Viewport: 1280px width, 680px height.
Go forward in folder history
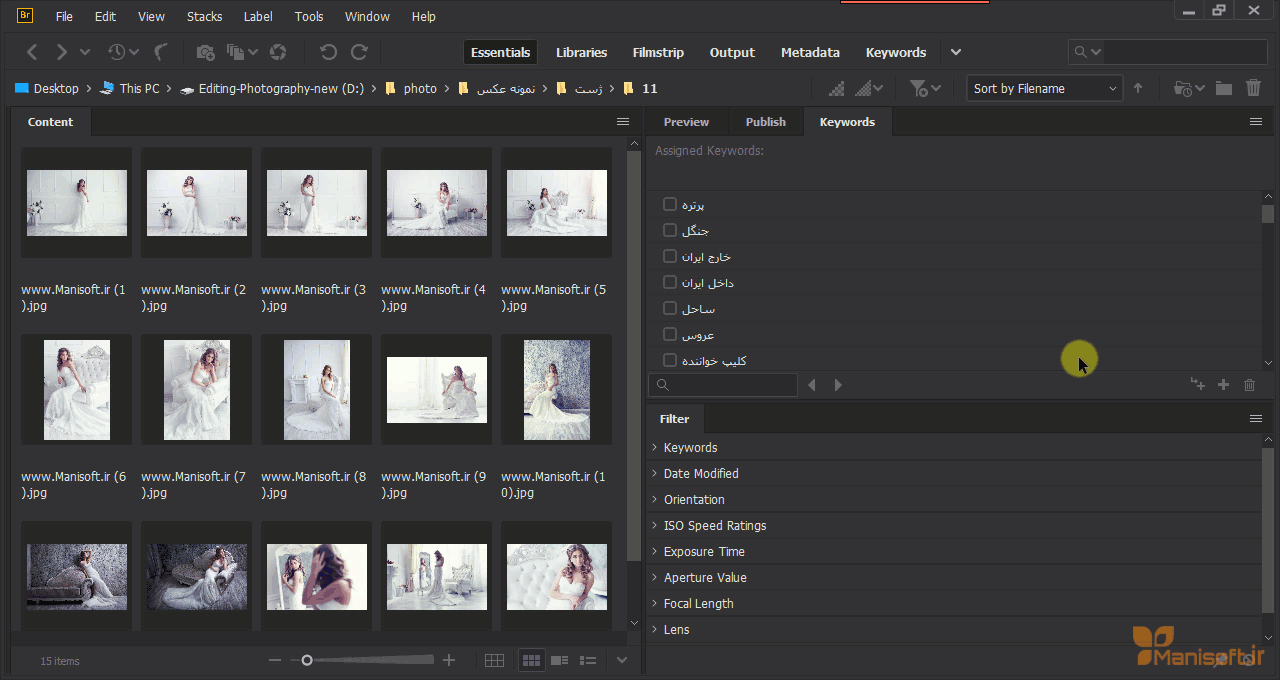coord(62,52)
